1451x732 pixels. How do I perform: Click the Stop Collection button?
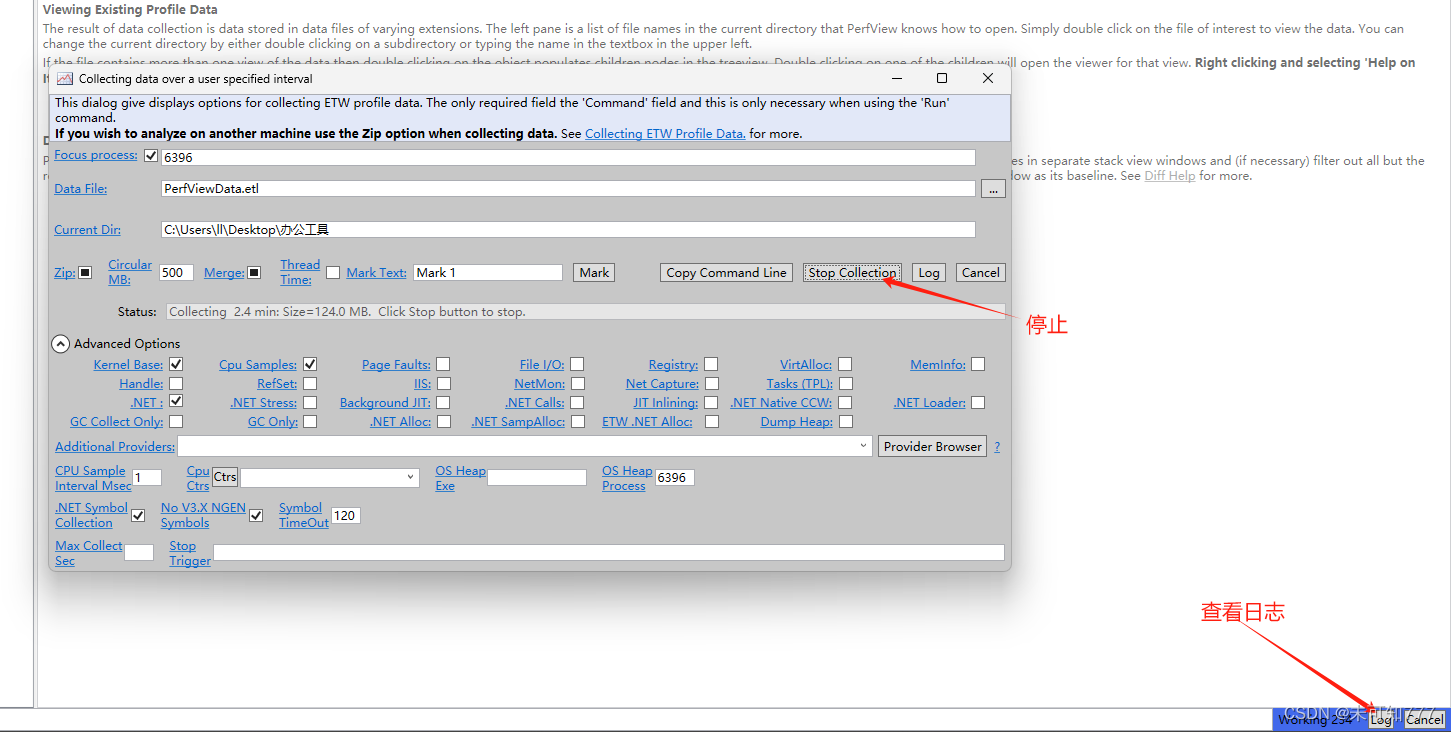click(853, 272)
